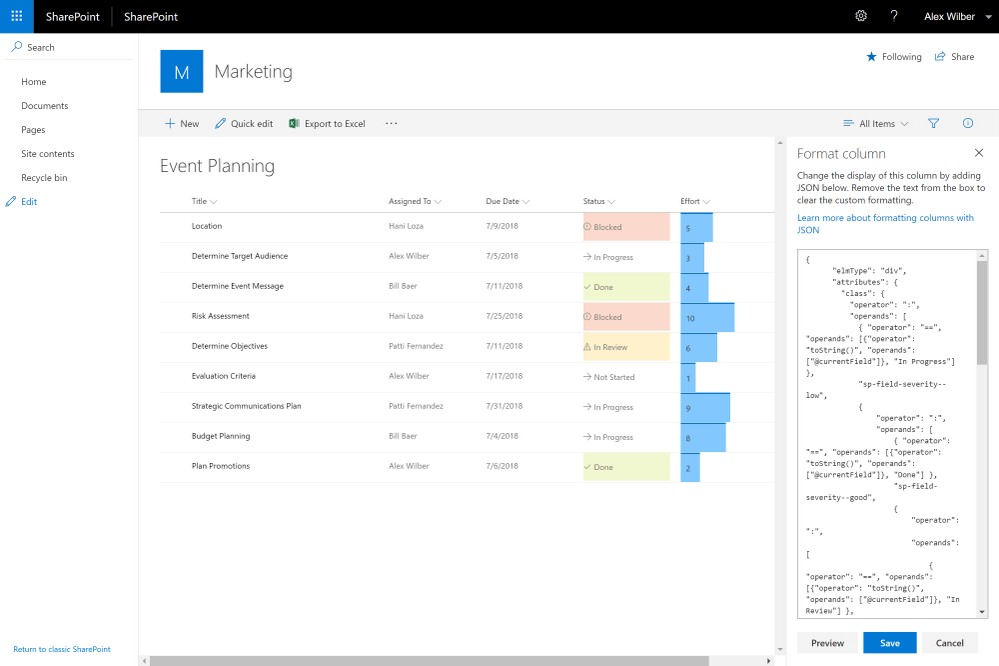Start Quick edit mode
Viewport: 999px width, 666px height.
243,123
